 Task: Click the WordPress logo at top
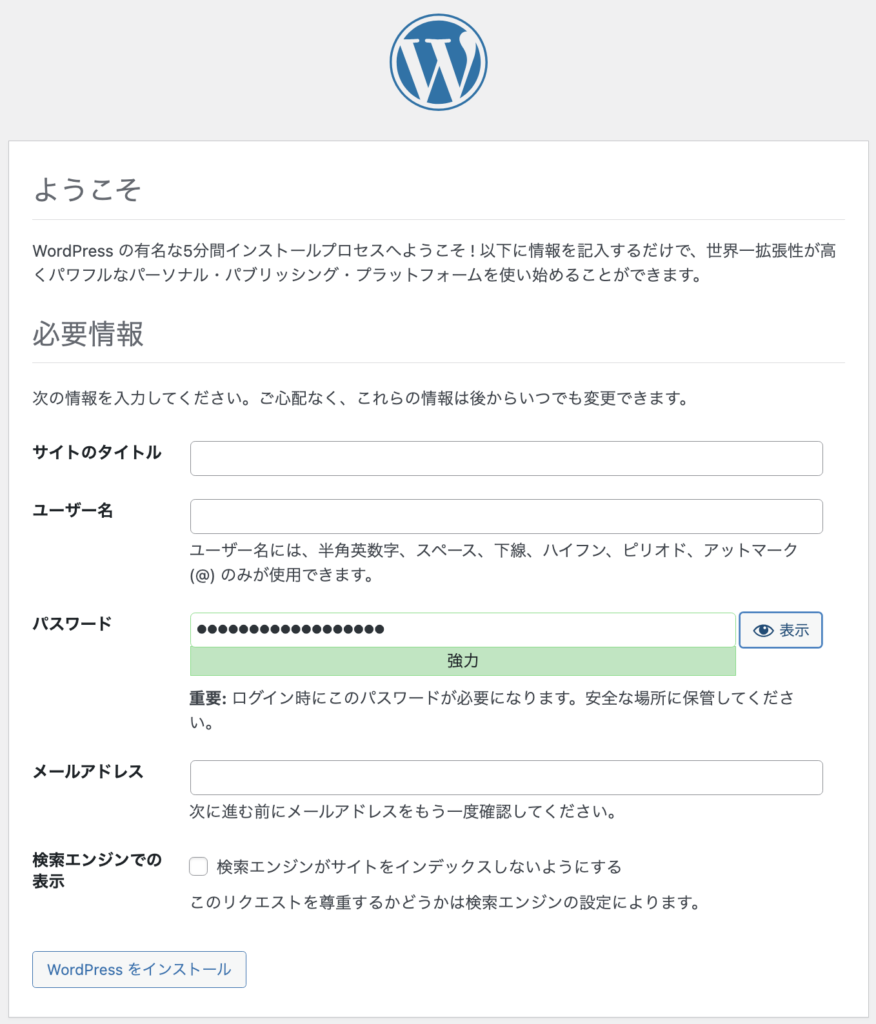438,62
